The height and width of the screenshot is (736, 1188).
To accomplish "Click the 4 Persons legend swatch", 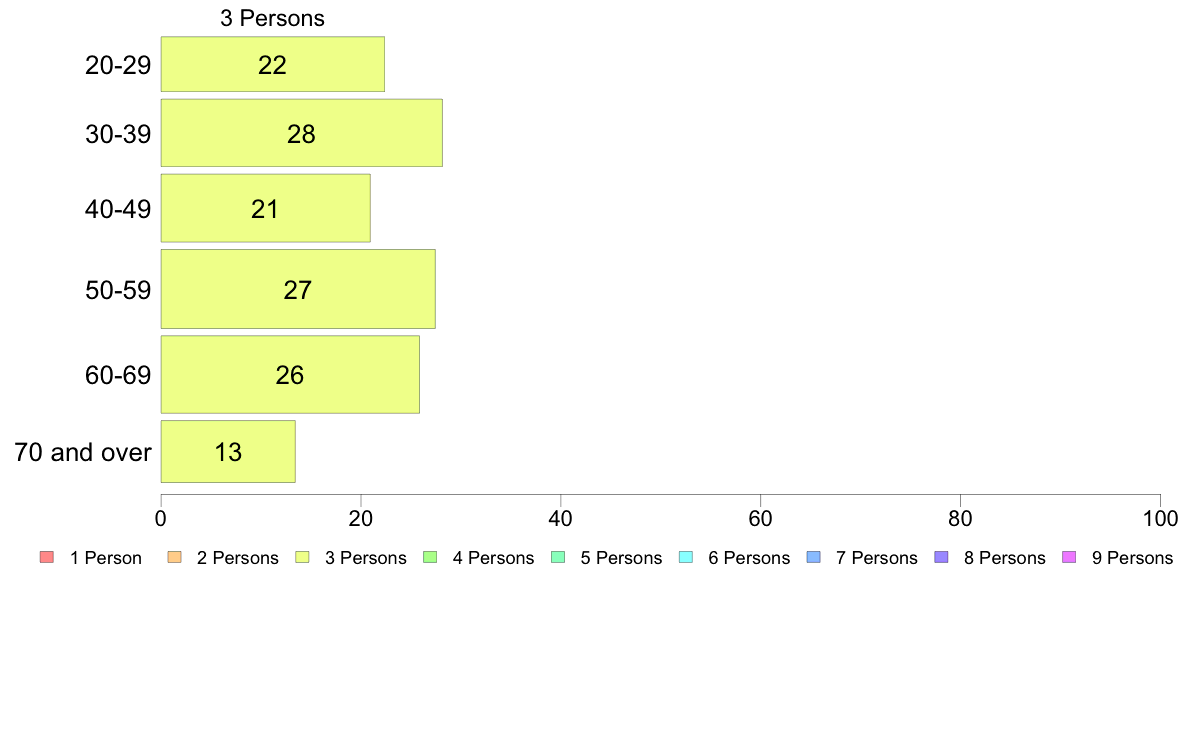I will 430,557.
